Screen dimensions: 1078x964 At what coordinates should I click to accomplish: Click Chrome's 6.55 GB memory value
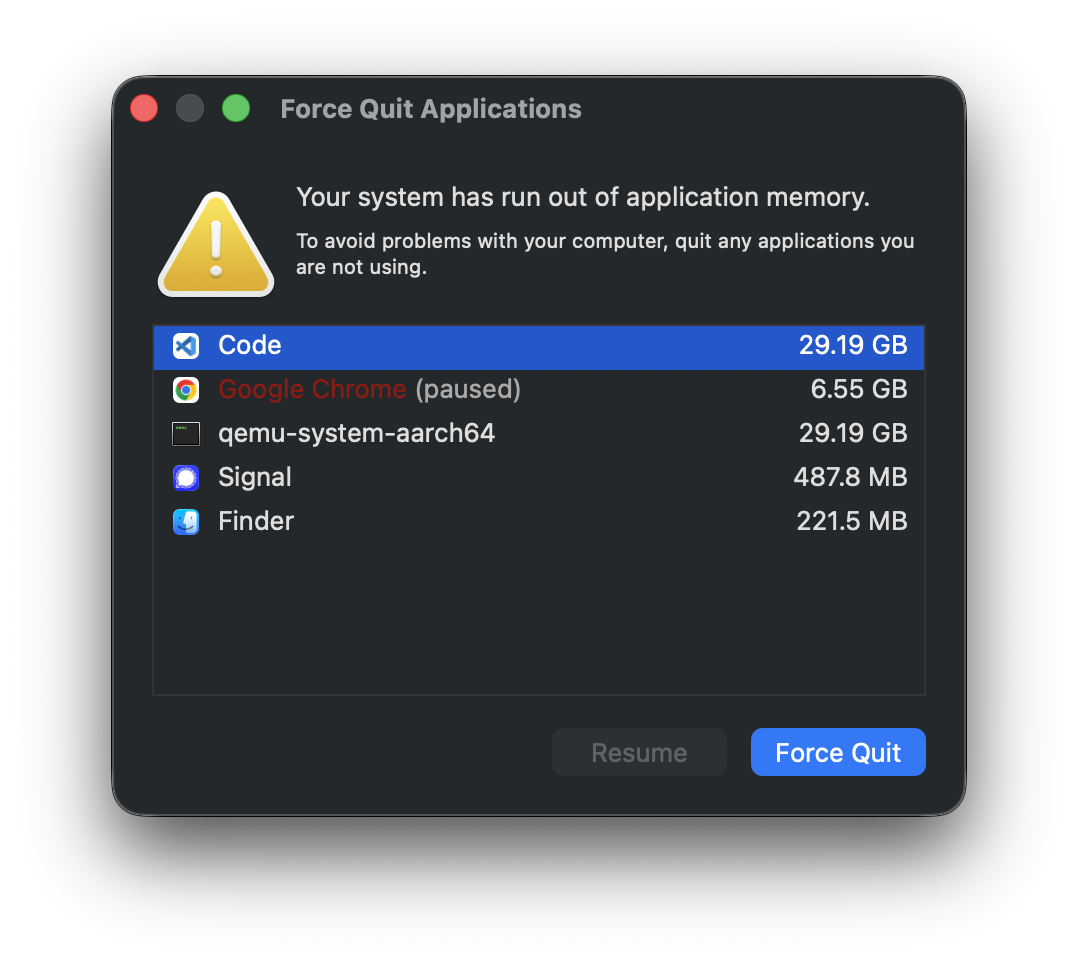point(858,390)
